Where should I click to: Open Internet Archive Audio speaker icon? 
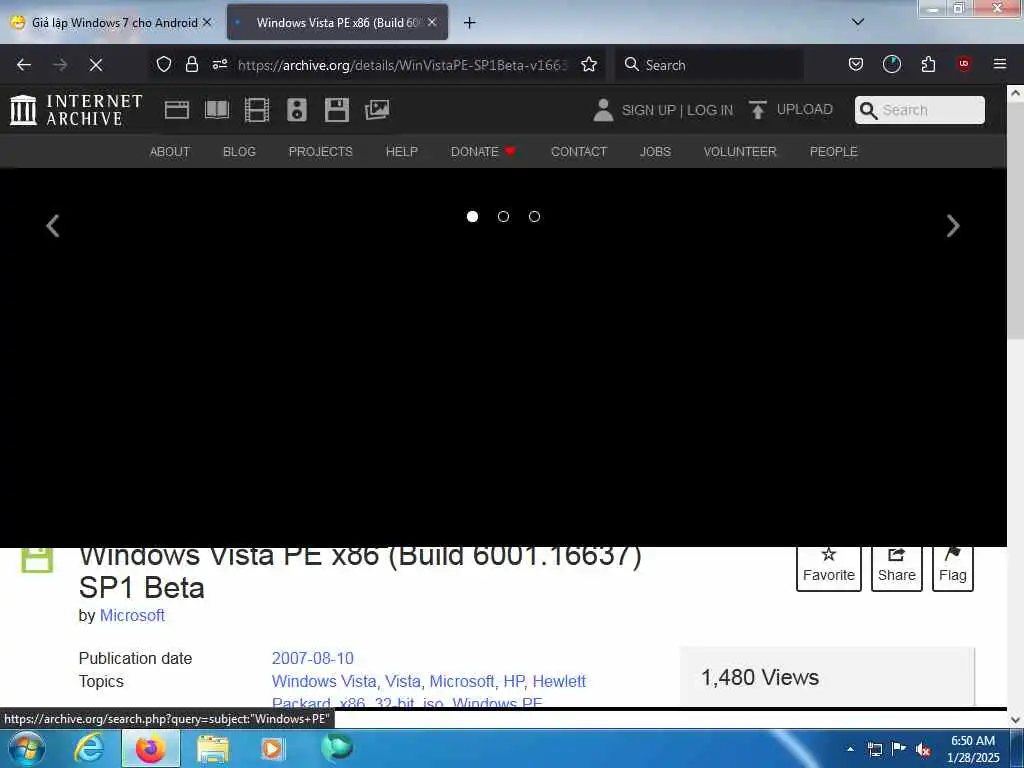coord(296,110)
